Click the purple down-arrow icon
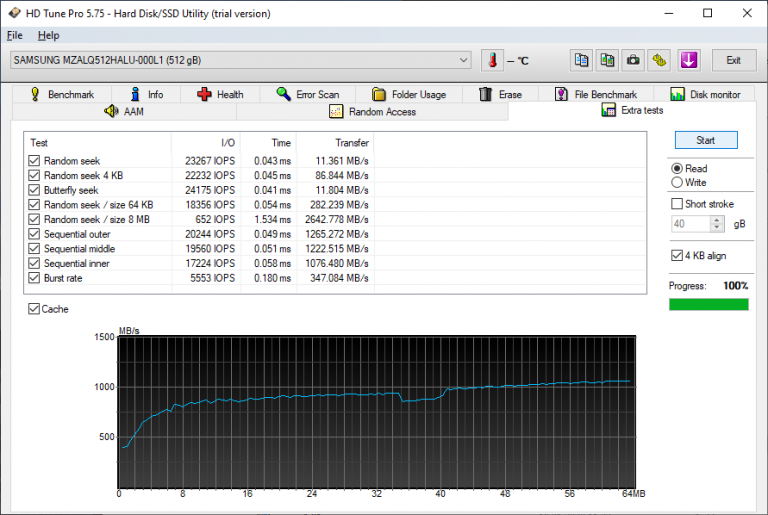This screenshot has width=768, height=515. click(x=688, y=60)
